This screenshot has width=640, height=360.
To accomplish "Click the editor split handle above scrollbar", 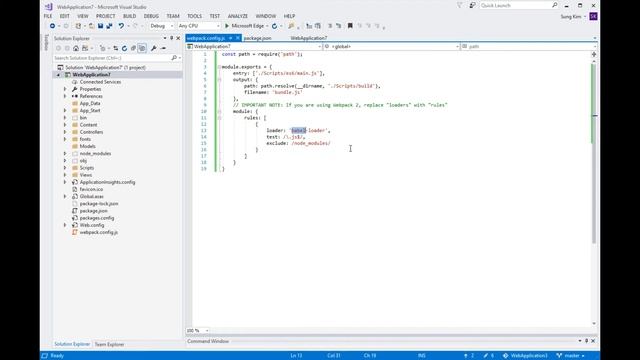I will click(x=594, y=54).
